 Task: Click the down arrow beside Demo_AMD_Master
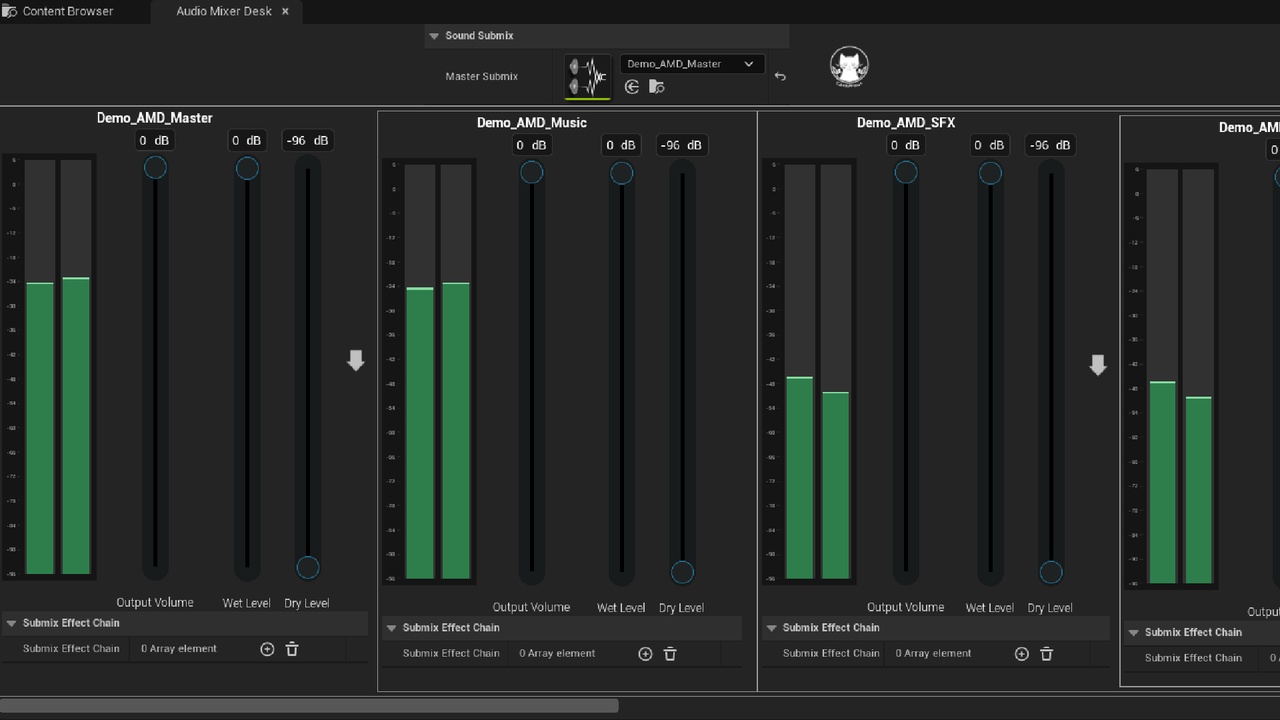pyautogui.click(x=355, y=360)
